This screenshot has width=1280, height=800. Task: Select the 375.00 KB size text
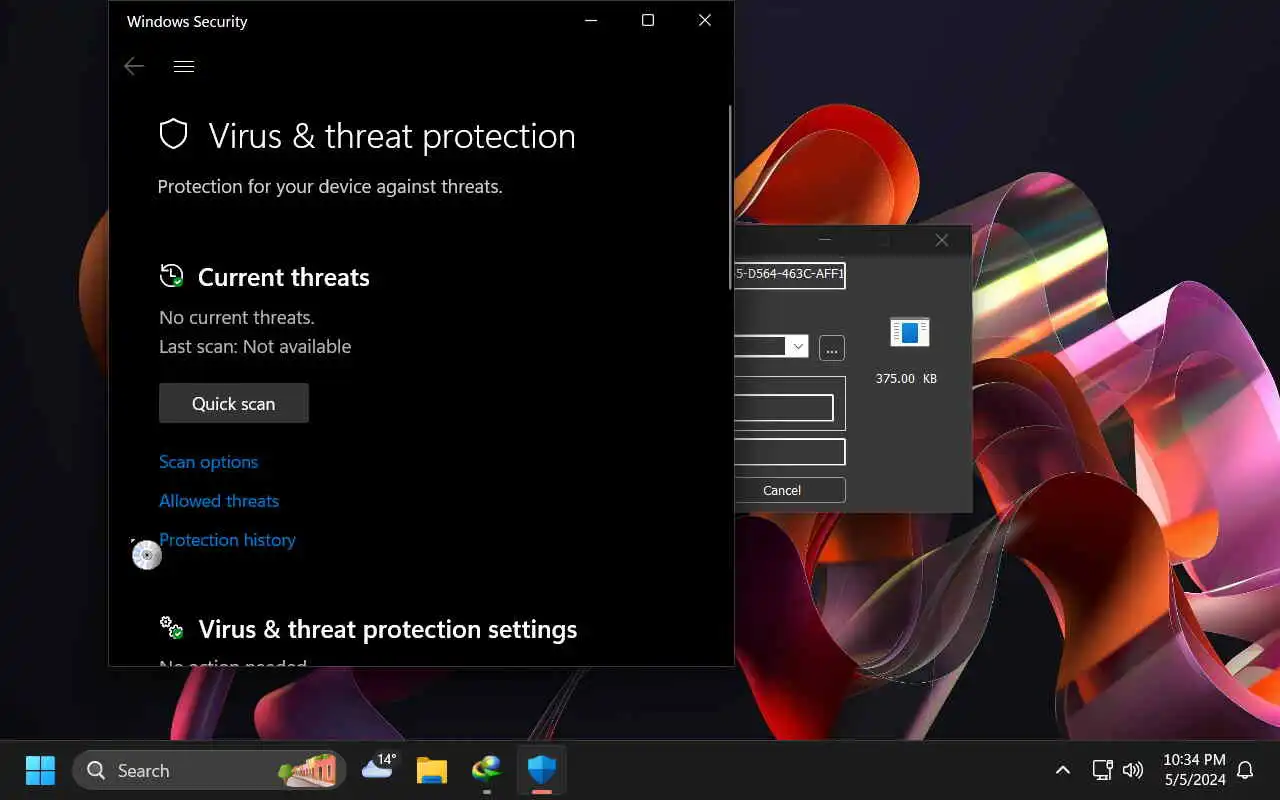tap(906, 379)
